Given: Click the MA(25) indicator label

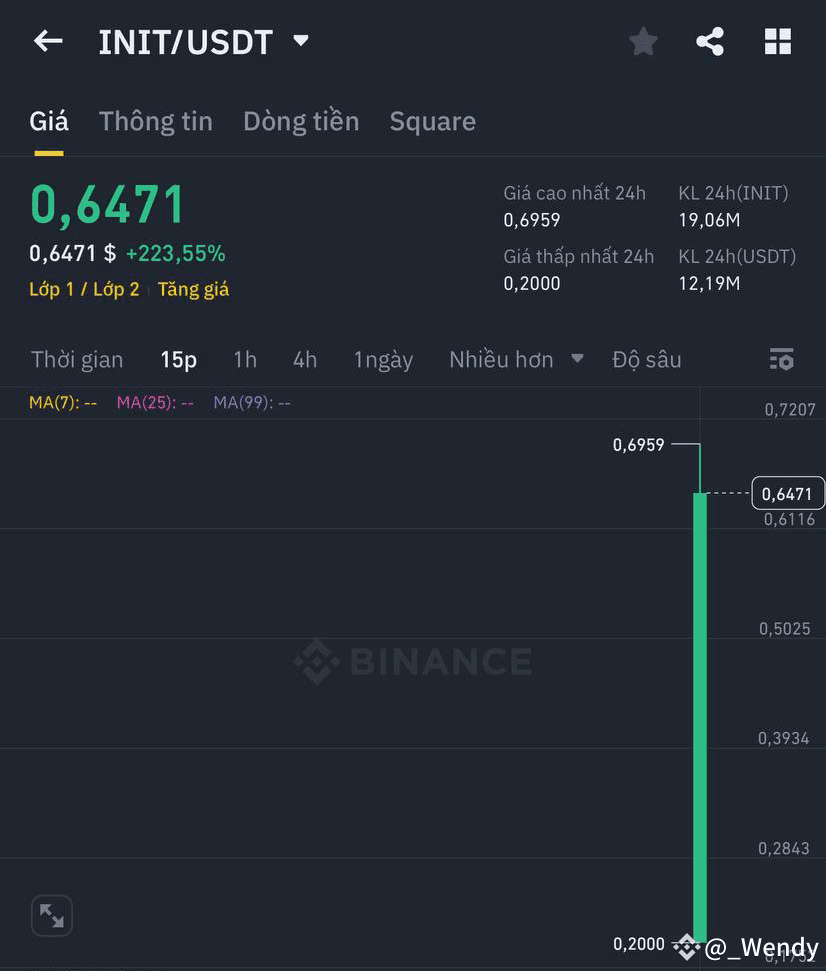Looking at the screenshot, I should [x=155, y=401].
